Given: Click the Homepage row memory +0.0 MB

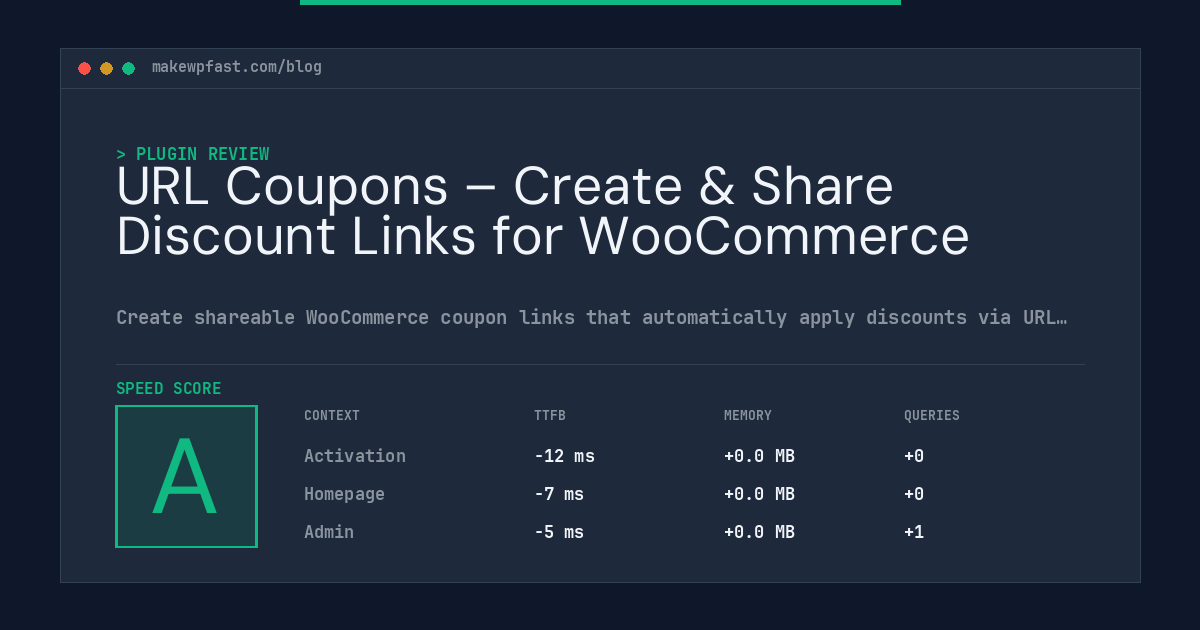Looking at the screenshot, I should tap(759, 494).
